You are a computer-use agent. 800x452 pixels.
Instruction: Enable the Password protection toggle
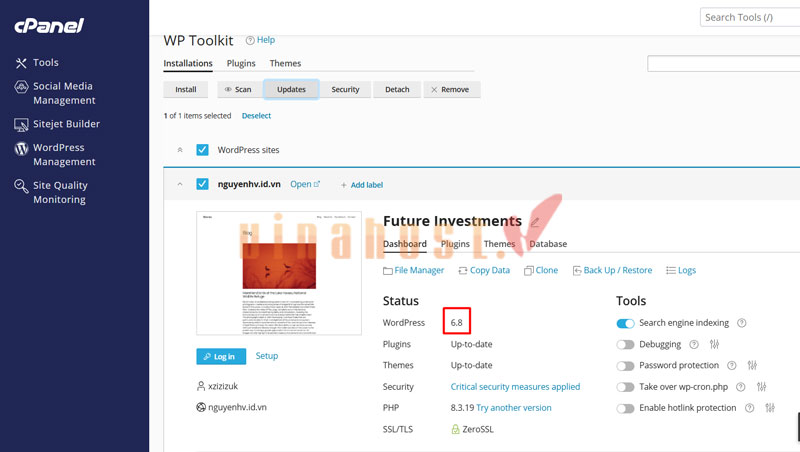[x=625, y=366]
